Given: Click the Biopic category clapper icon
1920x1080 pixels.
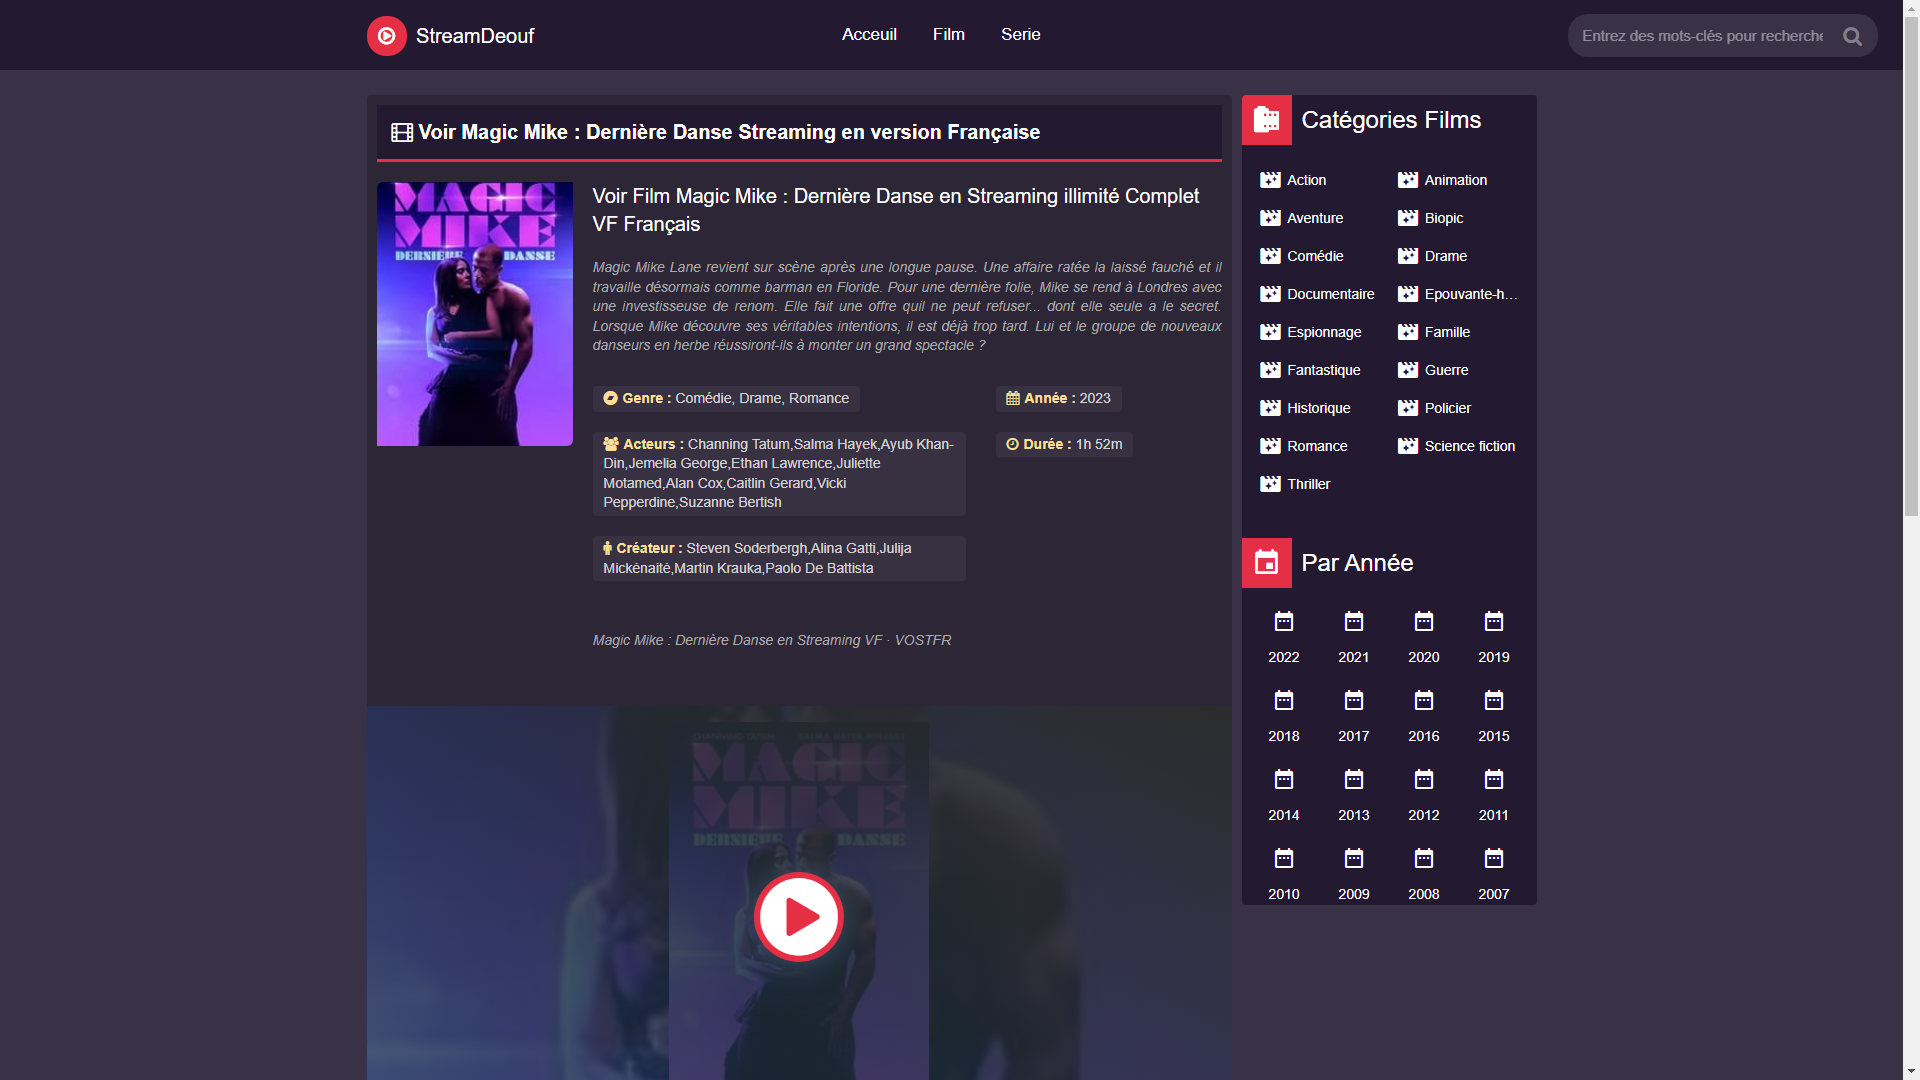Looking at the screenshot, I should (x=1408, y=218).
